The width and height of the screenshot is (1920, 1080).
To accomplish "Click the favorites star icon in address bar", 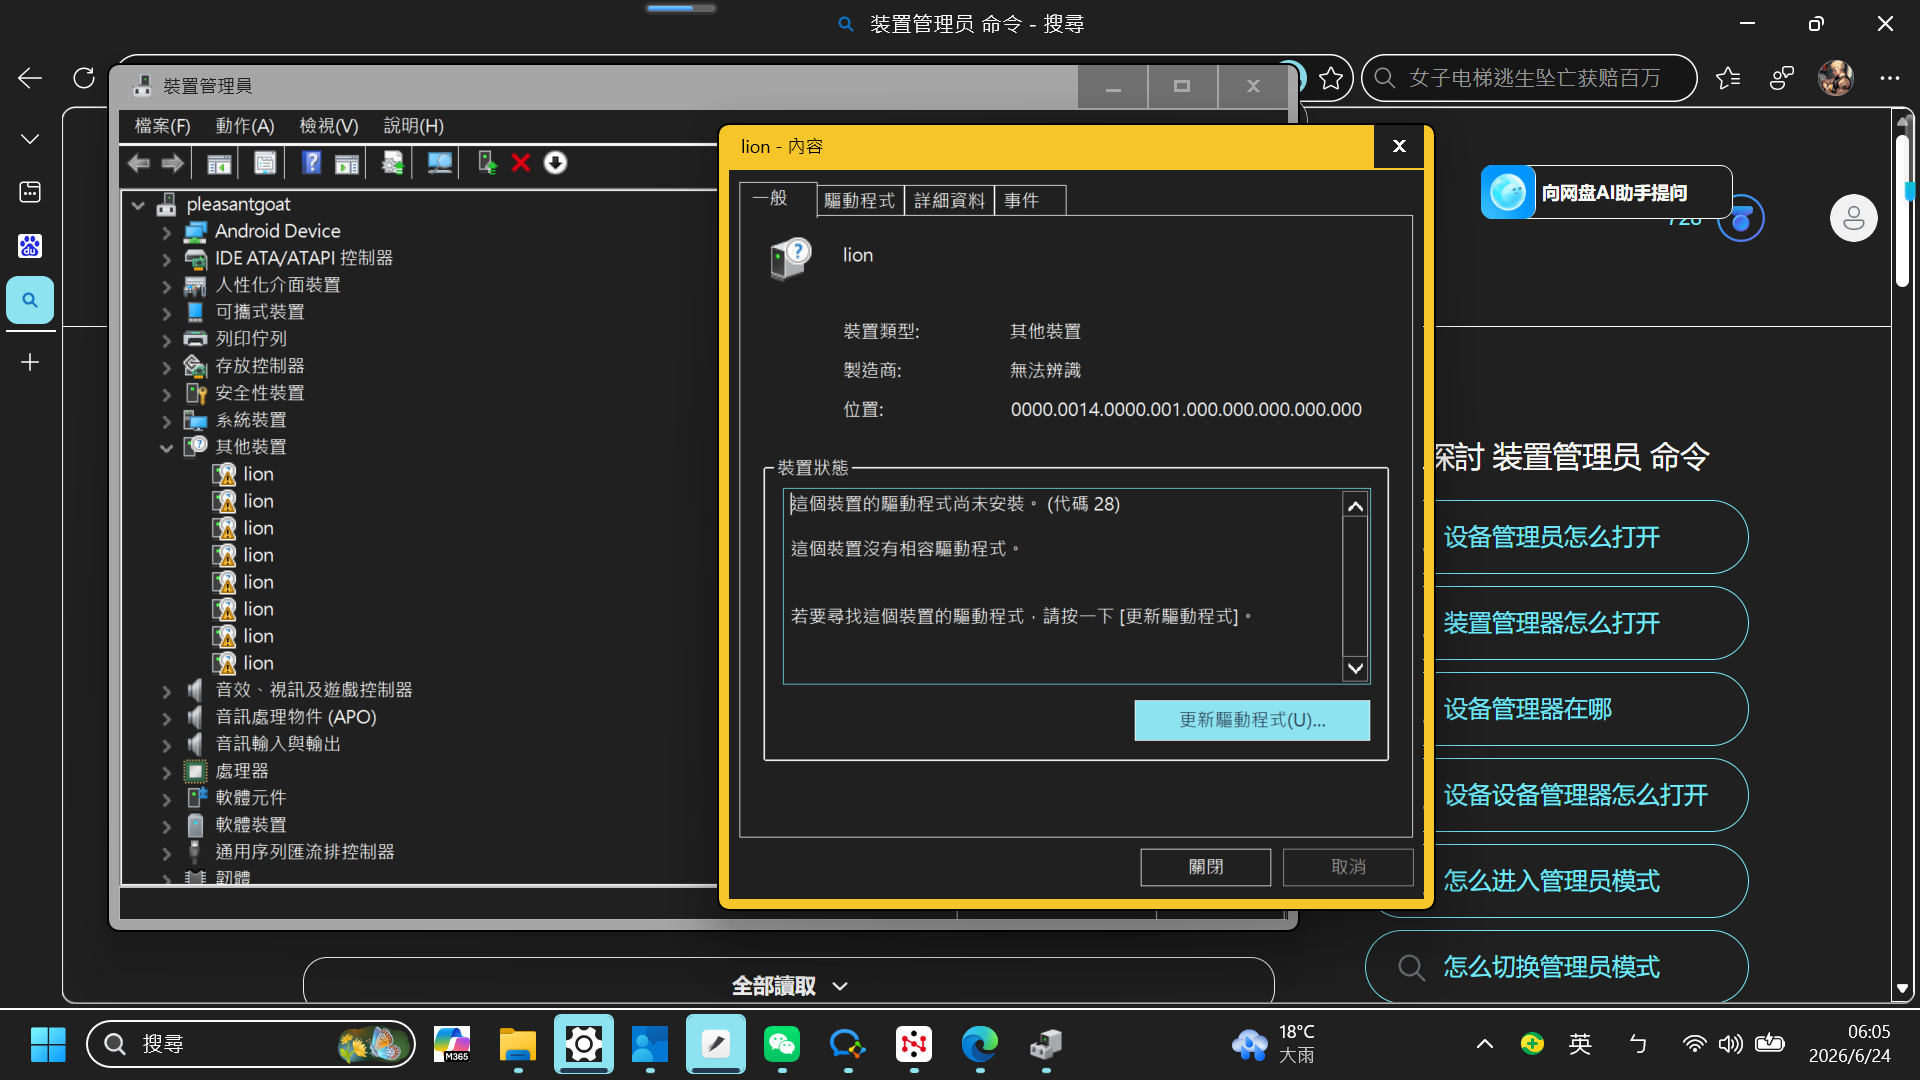I will click(x=1330, y=78).
